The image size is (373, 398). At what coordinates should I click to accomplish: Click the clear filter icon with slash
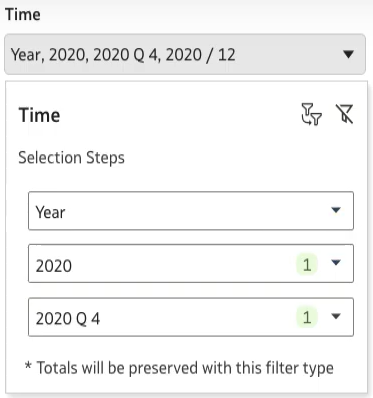point(344,114)
